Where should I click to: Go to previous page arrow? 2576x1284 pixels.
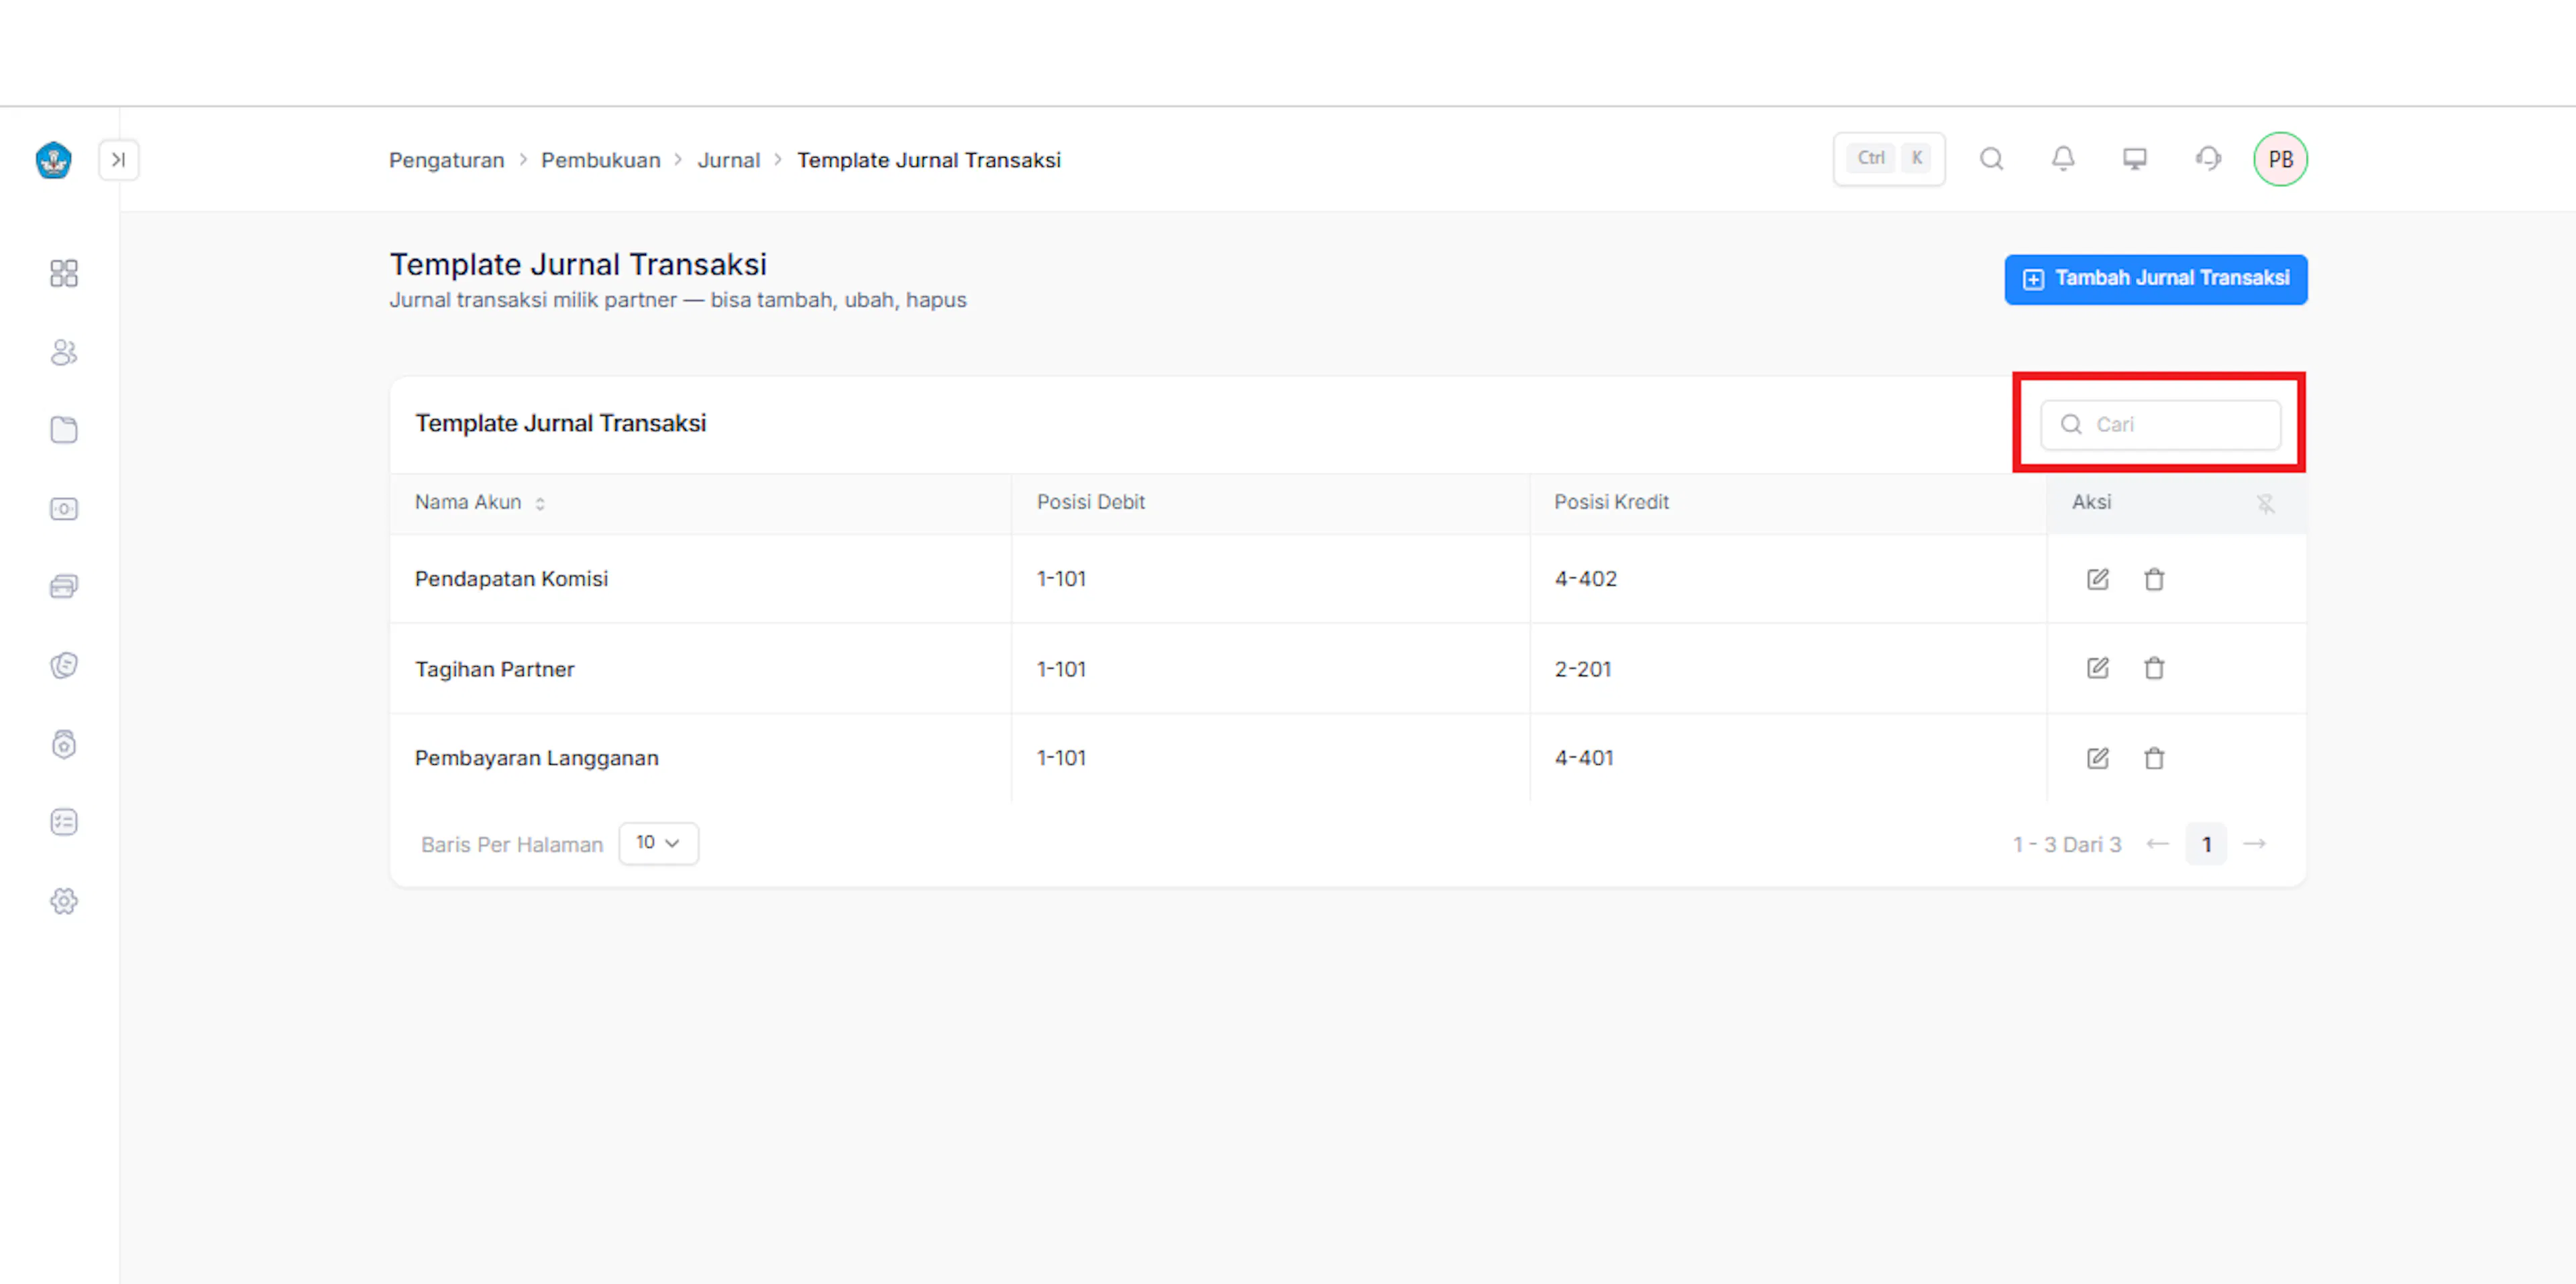[2157, 844]
